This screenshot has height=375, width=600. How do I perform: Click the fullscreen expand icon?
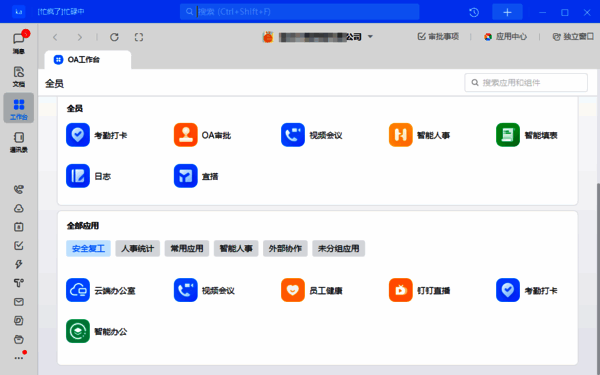pyautogui.click(x=139, y=37)
